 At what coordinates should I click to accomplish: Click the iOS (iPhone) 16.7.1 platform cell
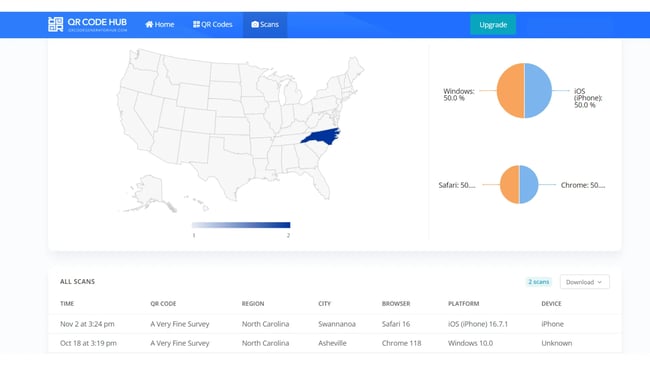coord(478,324)
